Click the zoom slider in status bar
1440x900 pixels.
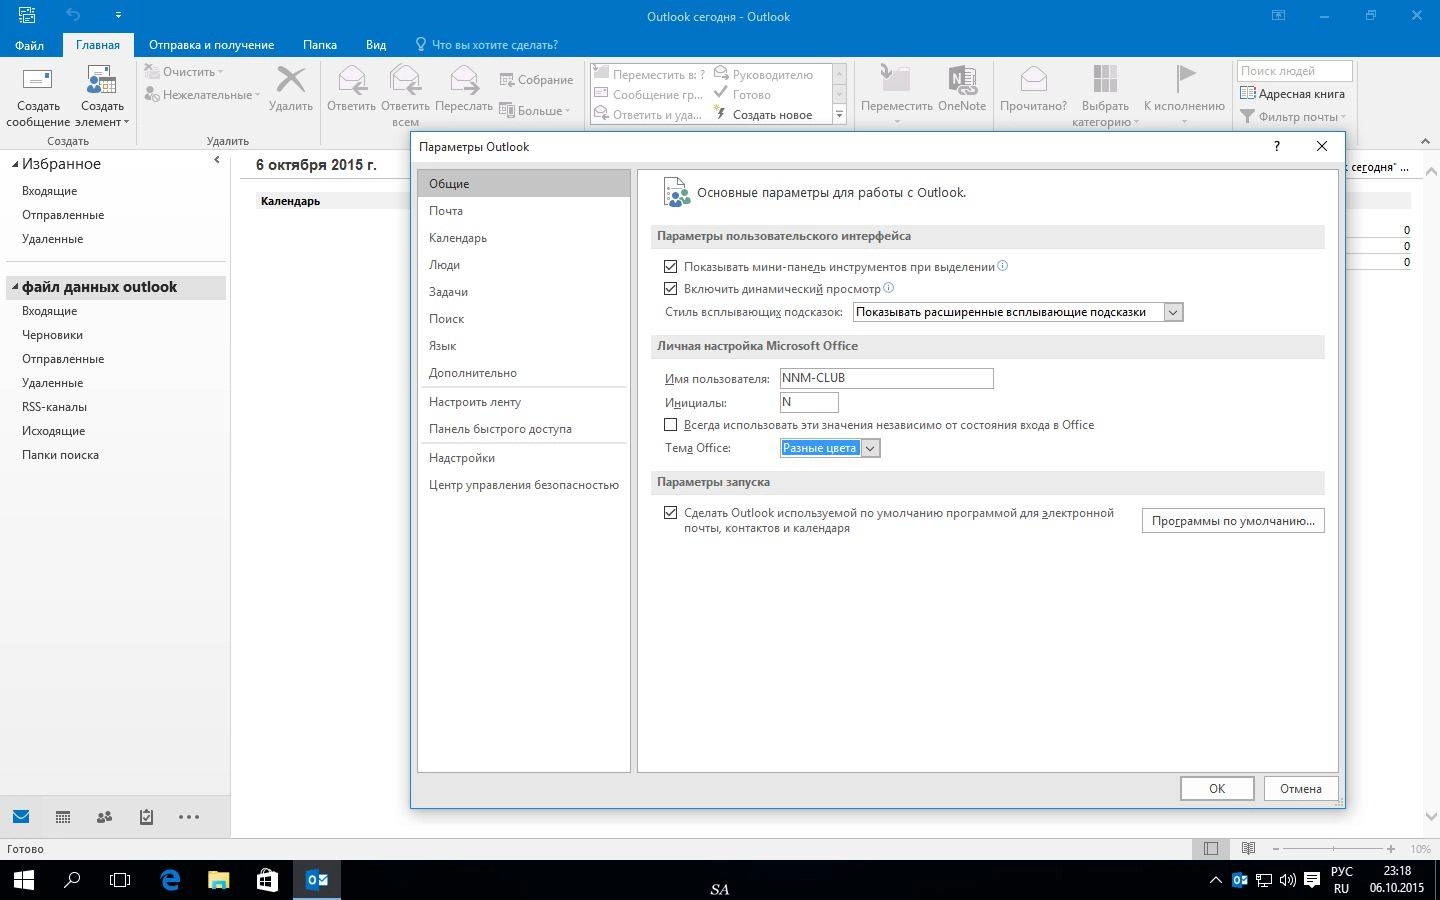click(1332, 848)
